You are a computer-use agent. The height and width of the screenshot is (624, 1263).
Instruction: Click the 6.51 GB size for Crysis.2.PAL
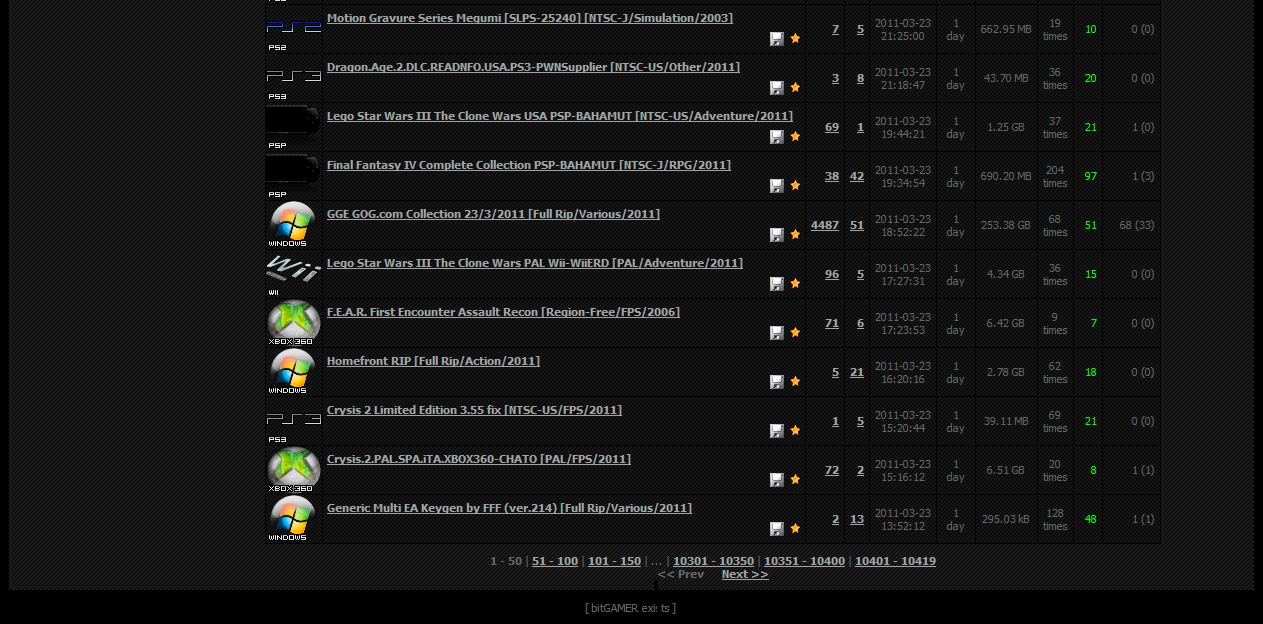[x=1005, y=470]
